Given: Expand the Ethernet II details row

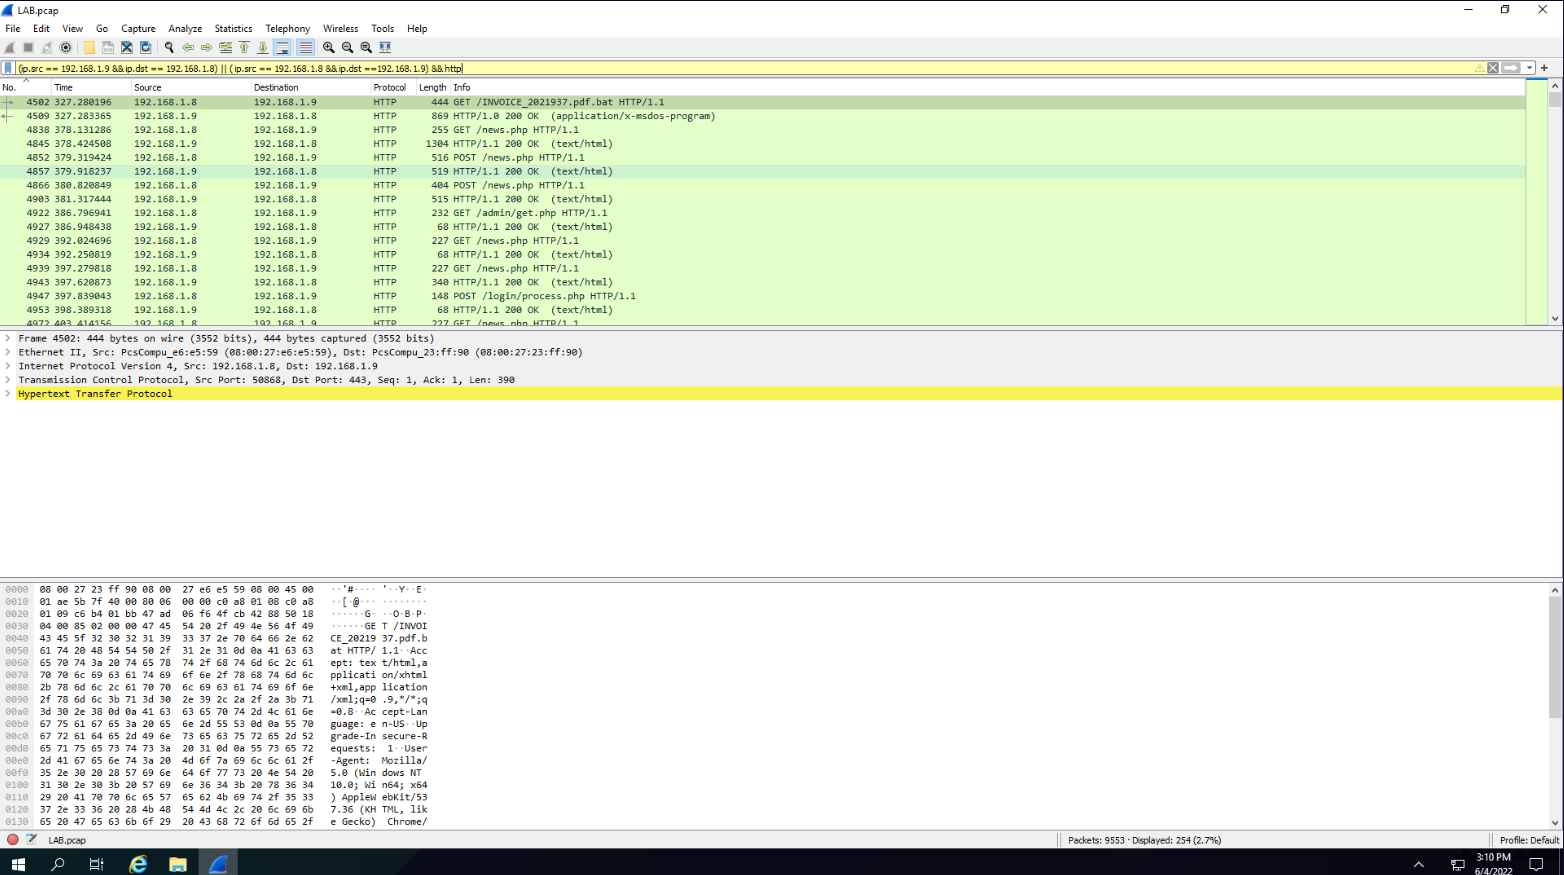Looking at the screenshot, I should pyautogui.click(x=8, y=352).
